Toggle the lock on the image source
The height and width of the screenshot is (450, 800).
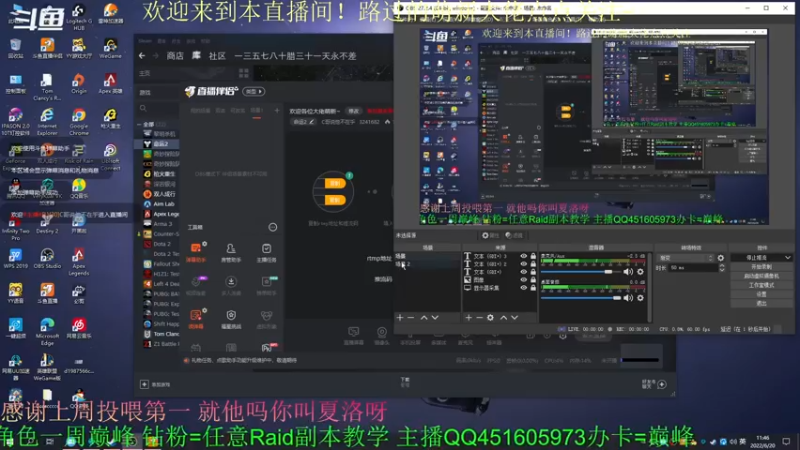pos(533,280)
